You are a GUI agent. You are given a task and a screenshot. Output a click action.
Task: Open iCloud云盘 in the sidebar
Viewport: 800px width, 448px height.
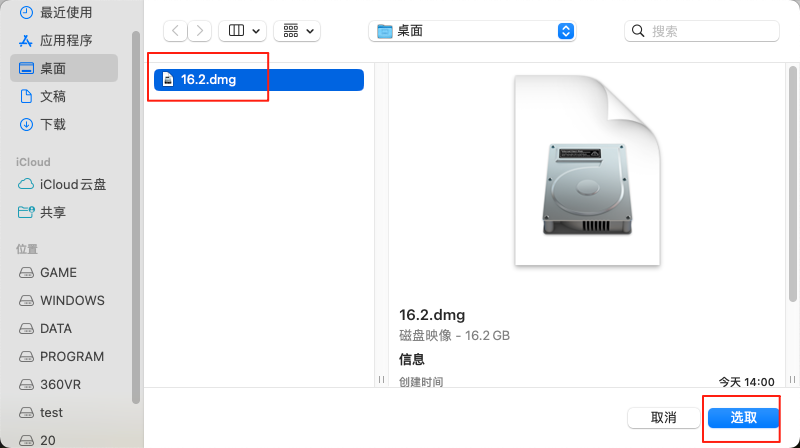(72, 185)
